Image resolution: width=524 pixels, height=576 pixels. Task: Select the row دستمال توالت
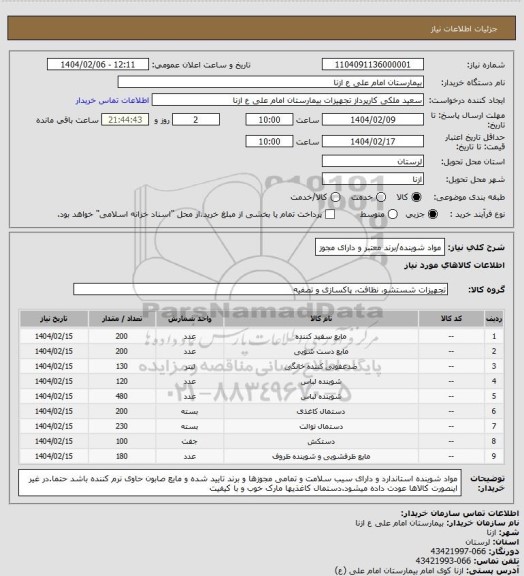click(262, 426)
